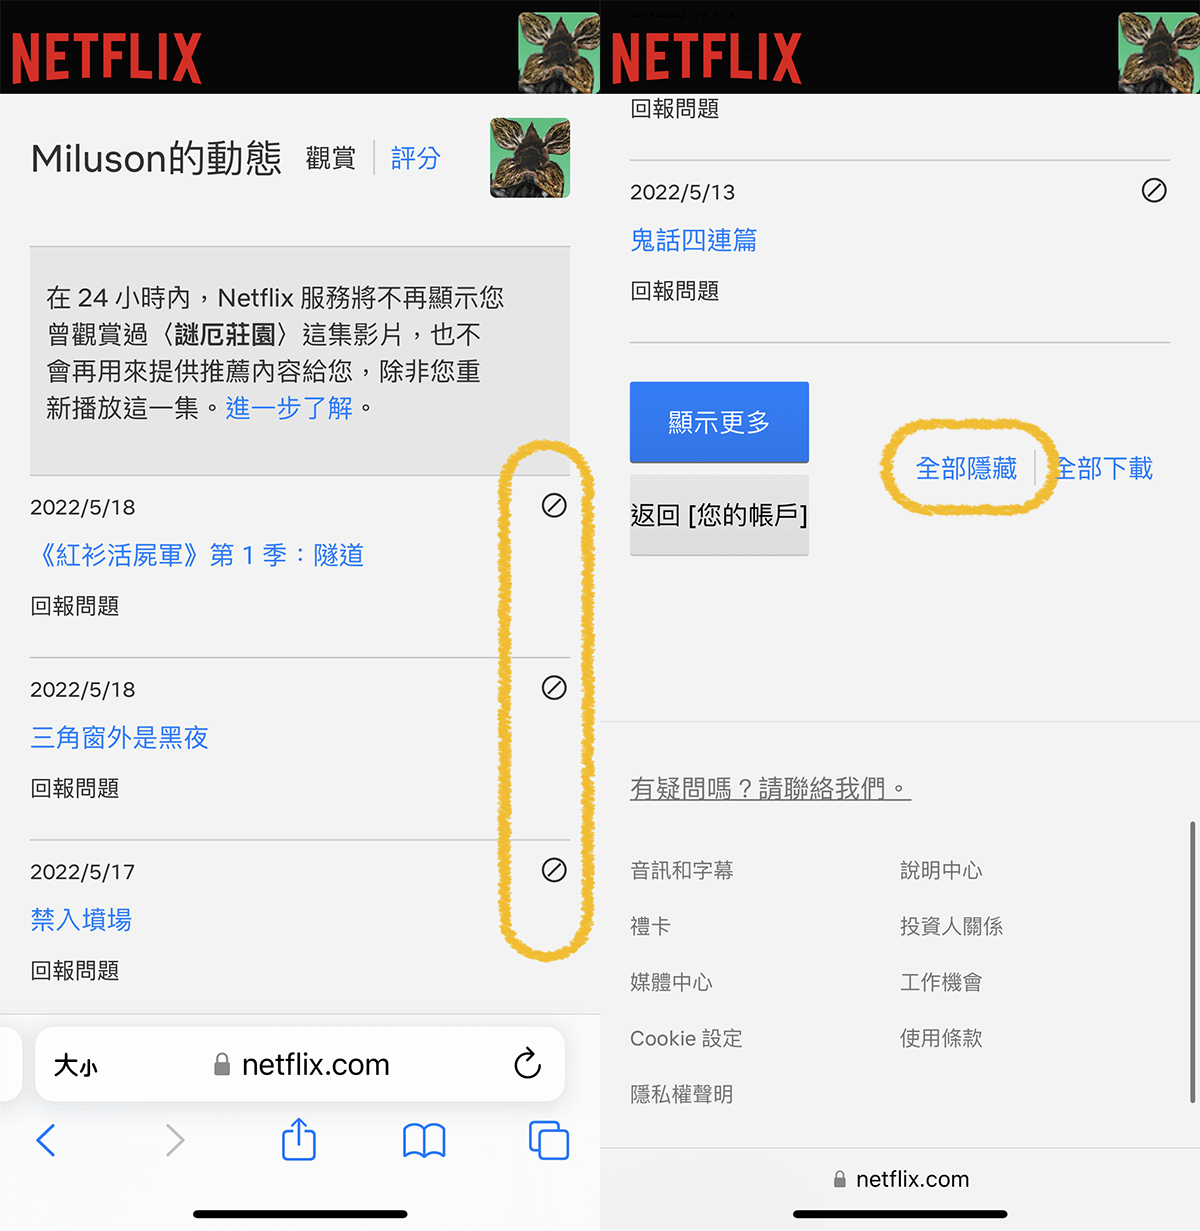Click 回報問題 under 《紅衫活屍軍》
The width and height of the screenshot is (1200, 1231).
75,606
